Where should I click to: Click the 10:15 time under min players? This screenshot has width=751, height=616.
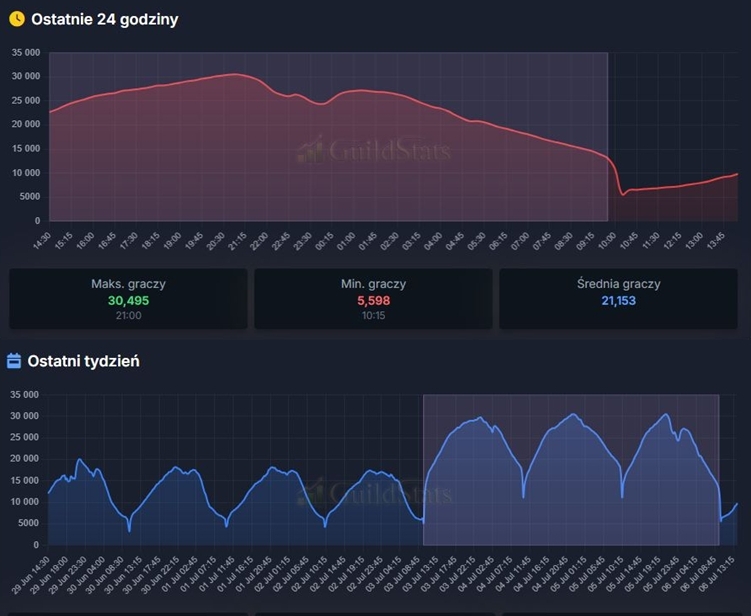tap(374, 315)
